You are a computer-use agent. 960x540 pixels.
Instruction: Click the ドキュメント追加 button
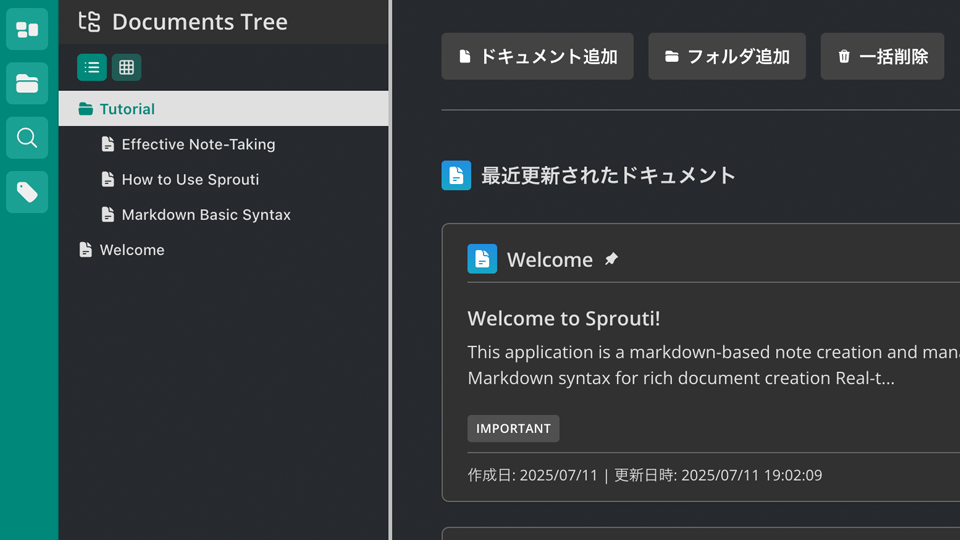coord(538,56)
